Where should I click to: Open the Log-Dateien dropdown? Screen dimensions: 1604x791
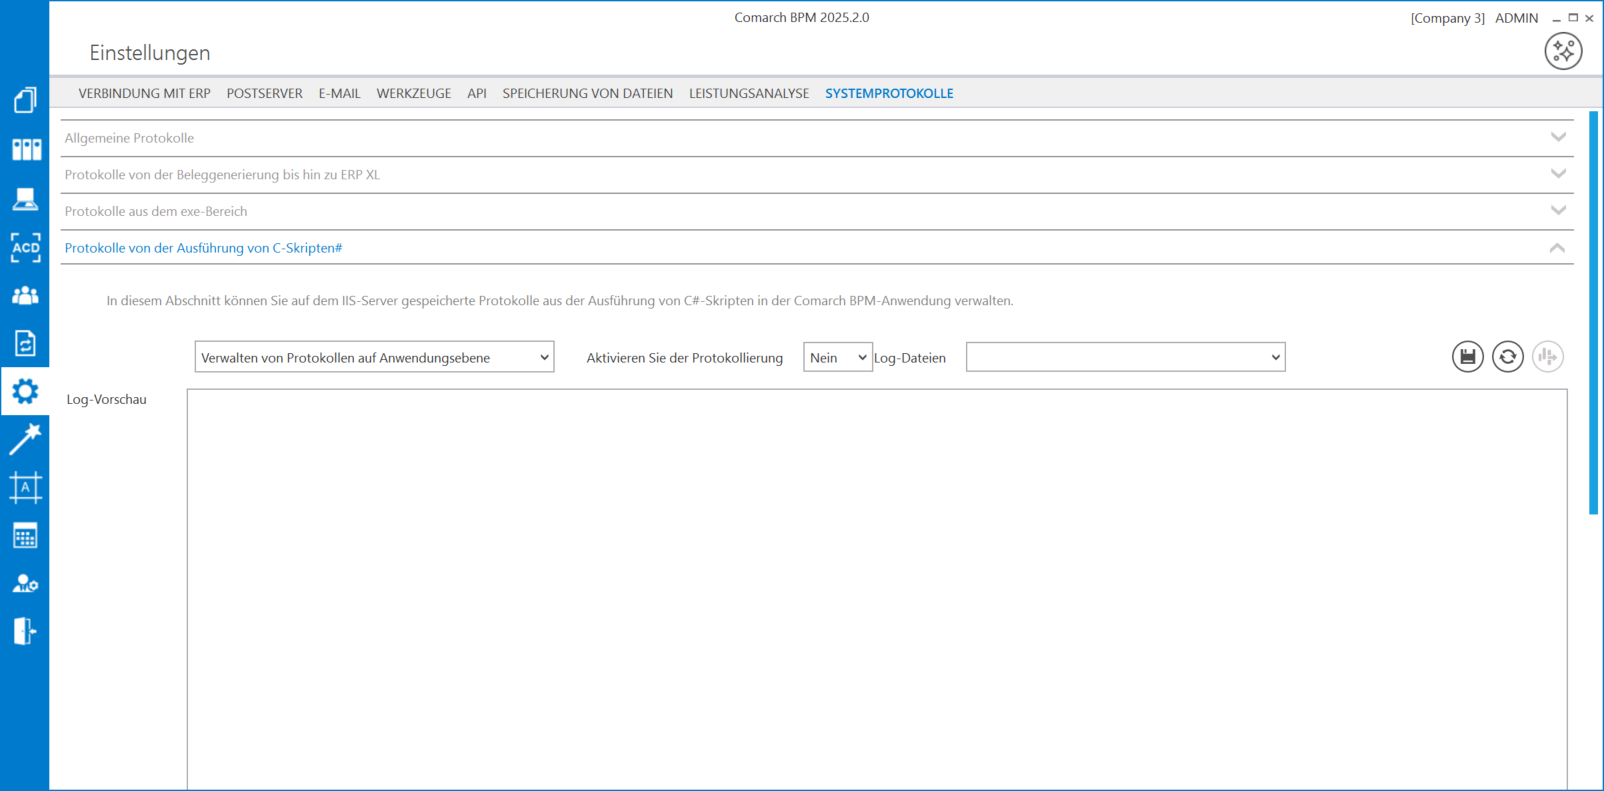point(1125,357)
